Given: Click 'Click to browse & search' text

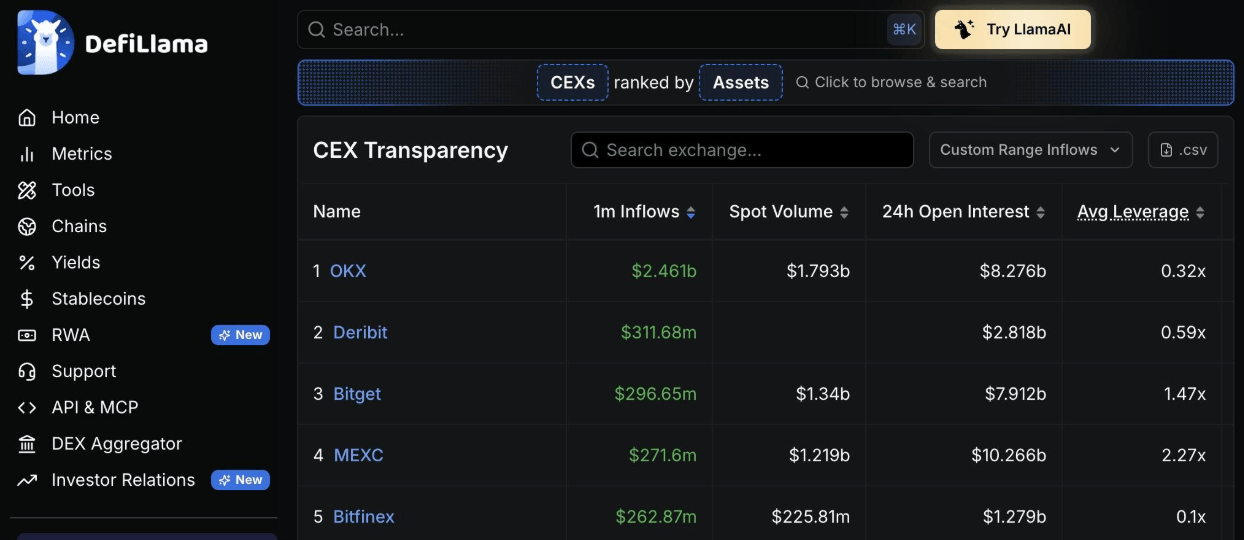Looking at the screenshot, I should coord(901,82).
